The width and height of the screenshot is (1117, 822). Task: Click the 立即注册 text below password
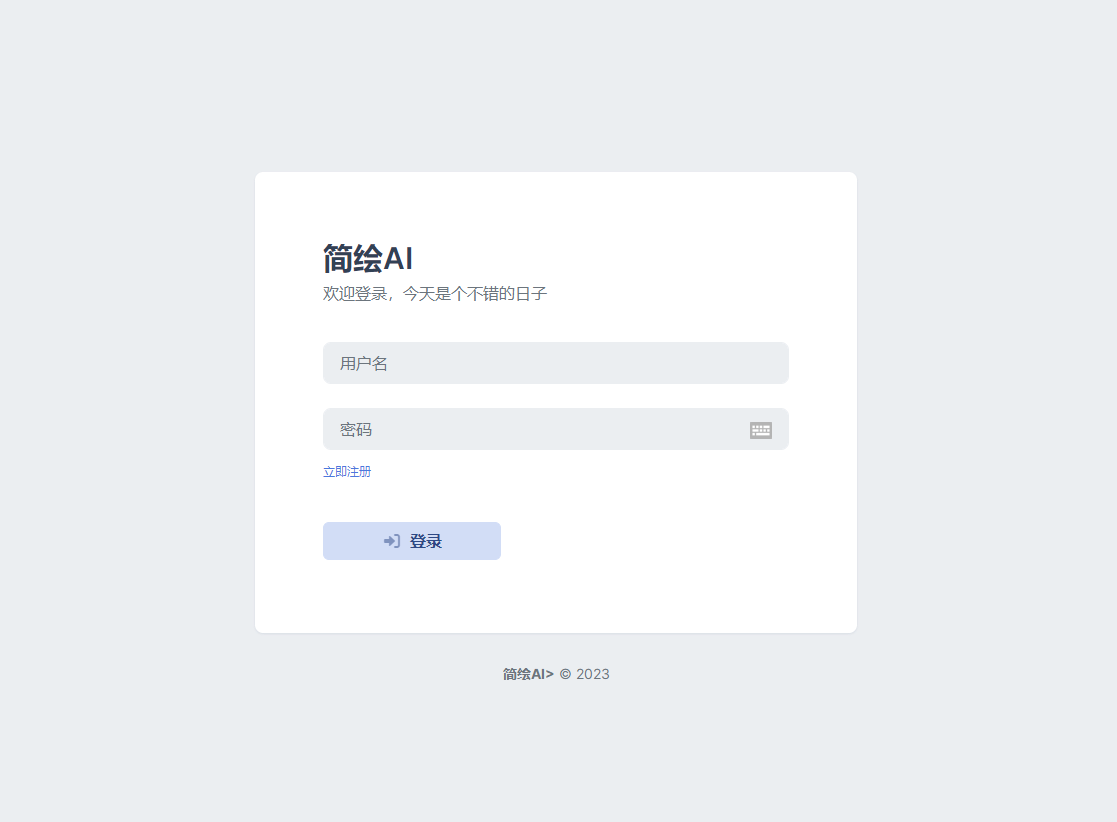pyautogui.click(x=347, y=471)
